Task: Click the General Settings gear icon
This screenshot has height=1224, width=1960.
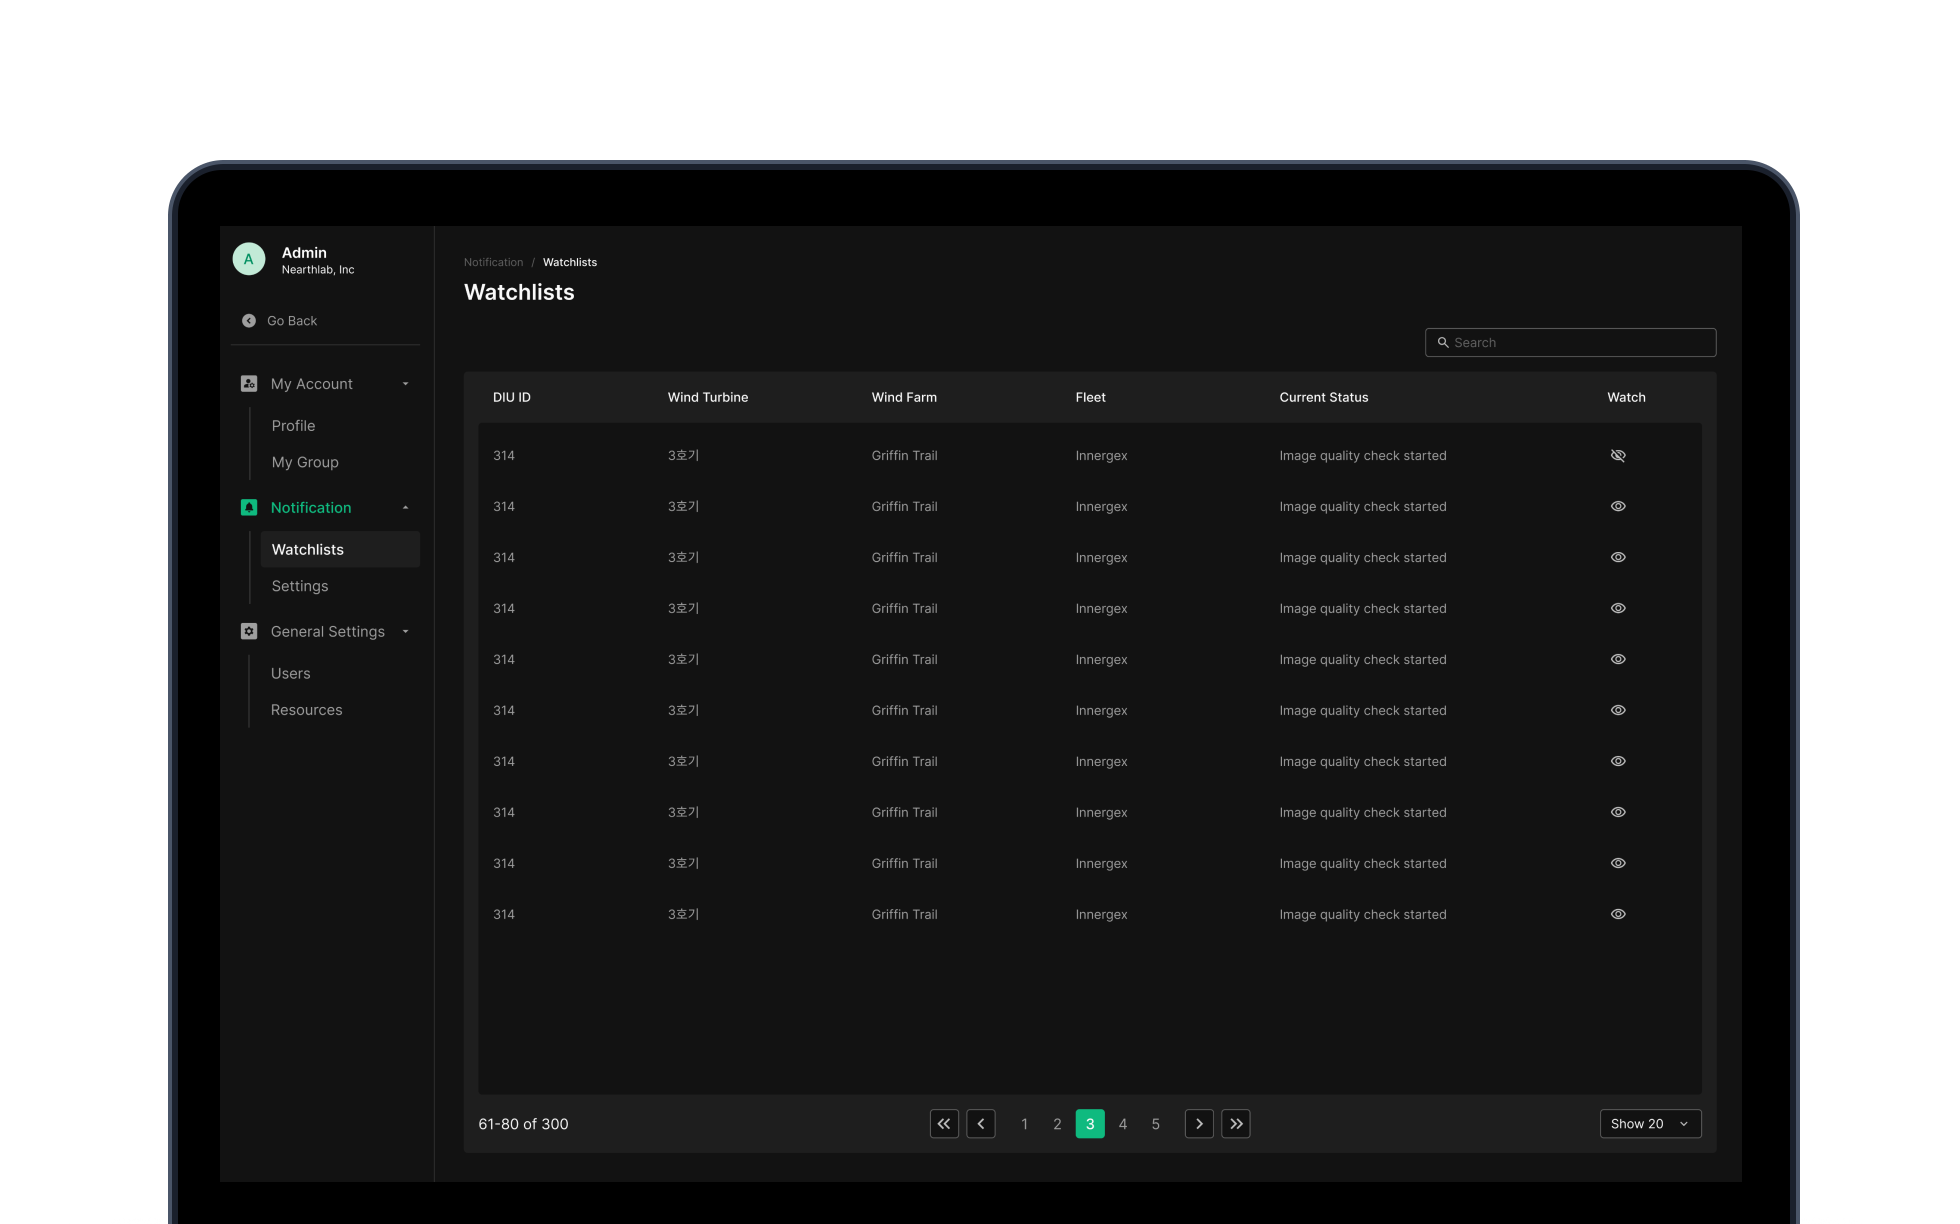Action: pyautogui.click(x=248, y=631)
